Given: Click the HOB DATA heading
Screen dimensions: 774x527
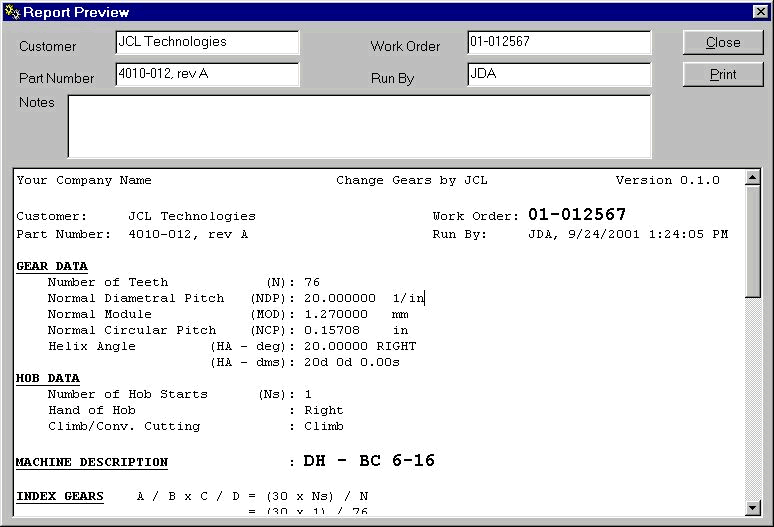Looking at the screenshot, I should coord(48,378).
